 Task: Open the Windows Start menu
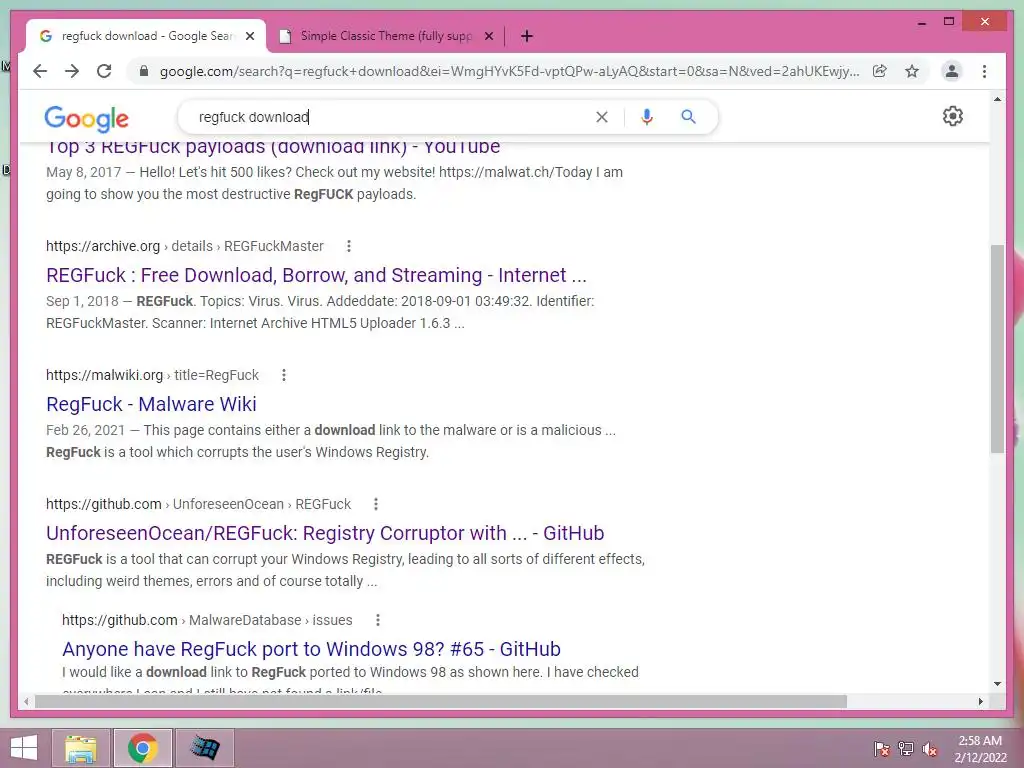click(x=24, y=748)
